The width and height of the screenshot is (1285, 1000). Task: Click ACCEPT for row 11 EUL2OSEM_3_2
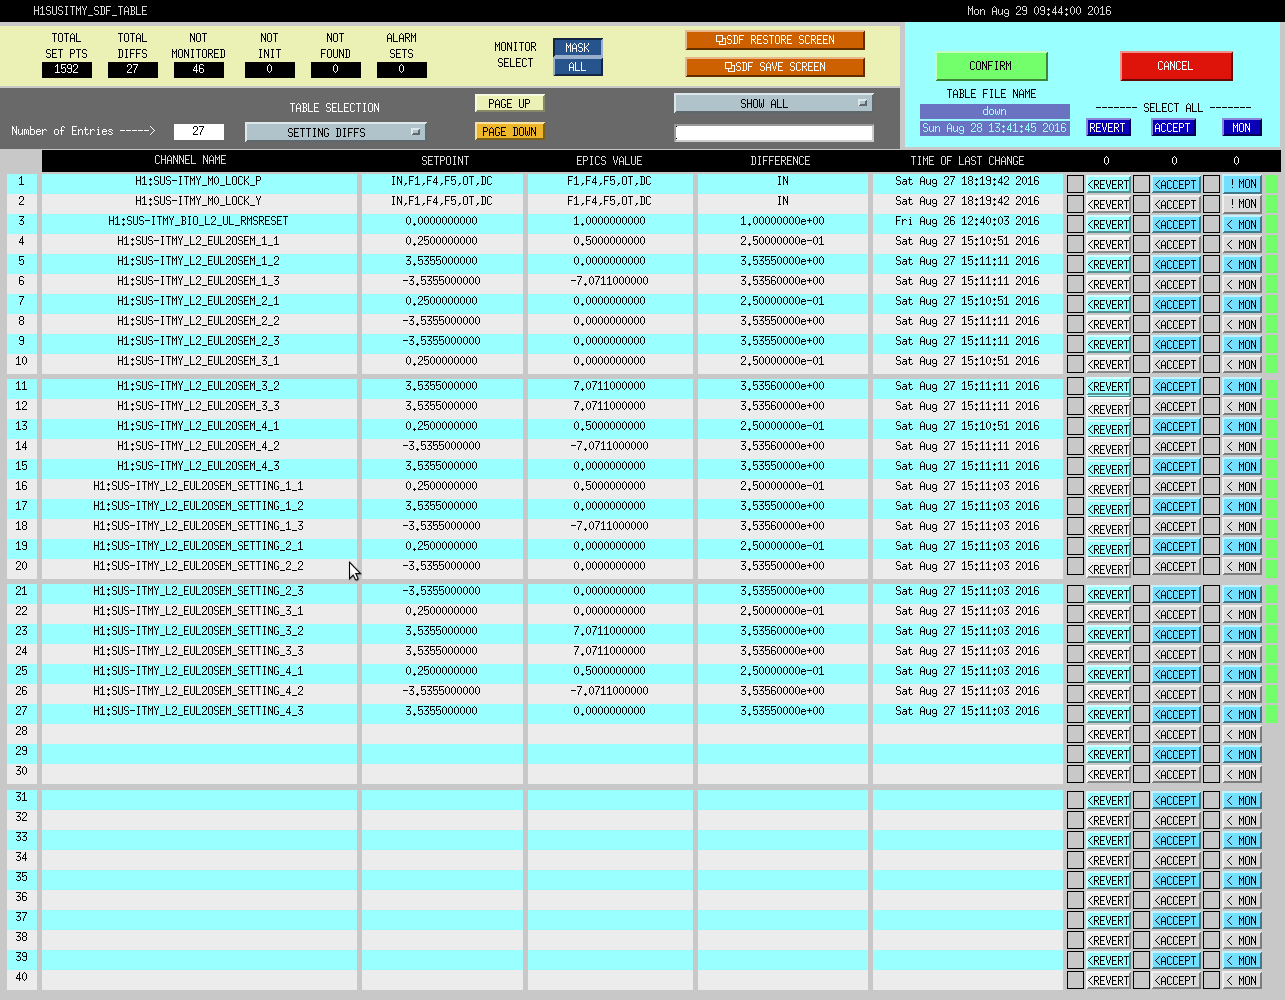[x=1176, y=386]
